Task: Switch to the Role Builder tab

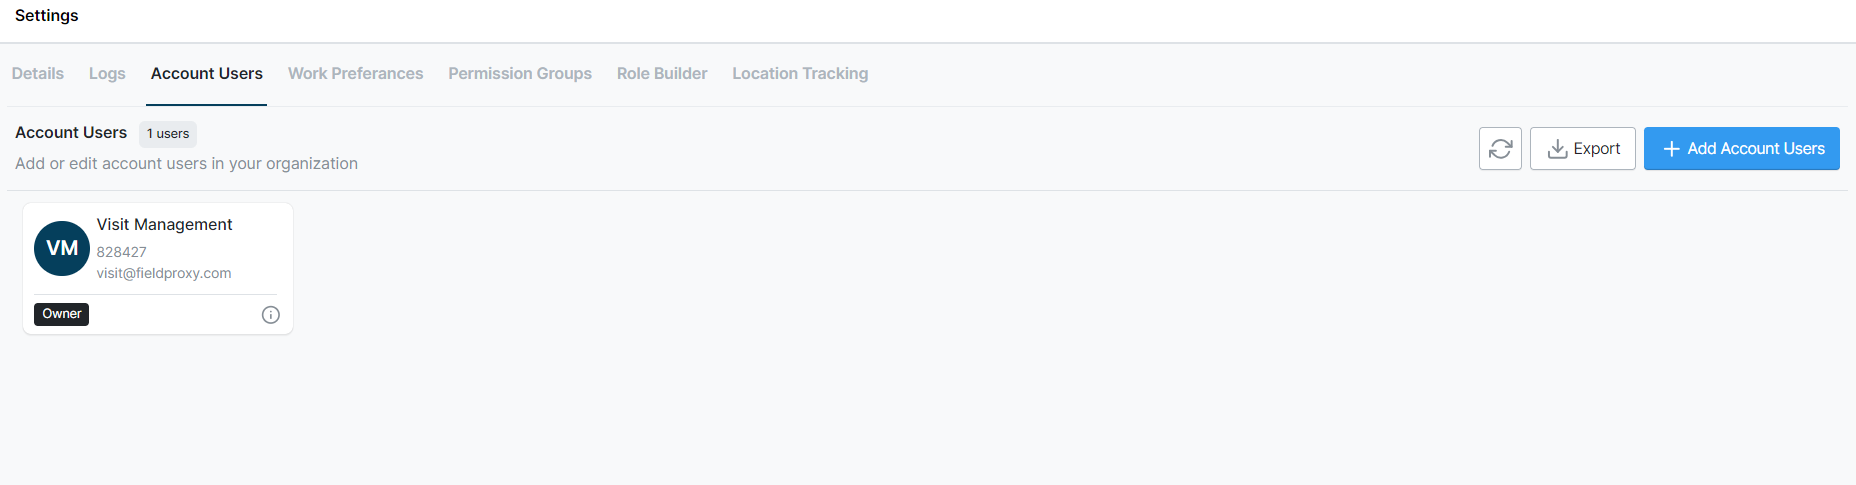Action: tap(662, 74)
